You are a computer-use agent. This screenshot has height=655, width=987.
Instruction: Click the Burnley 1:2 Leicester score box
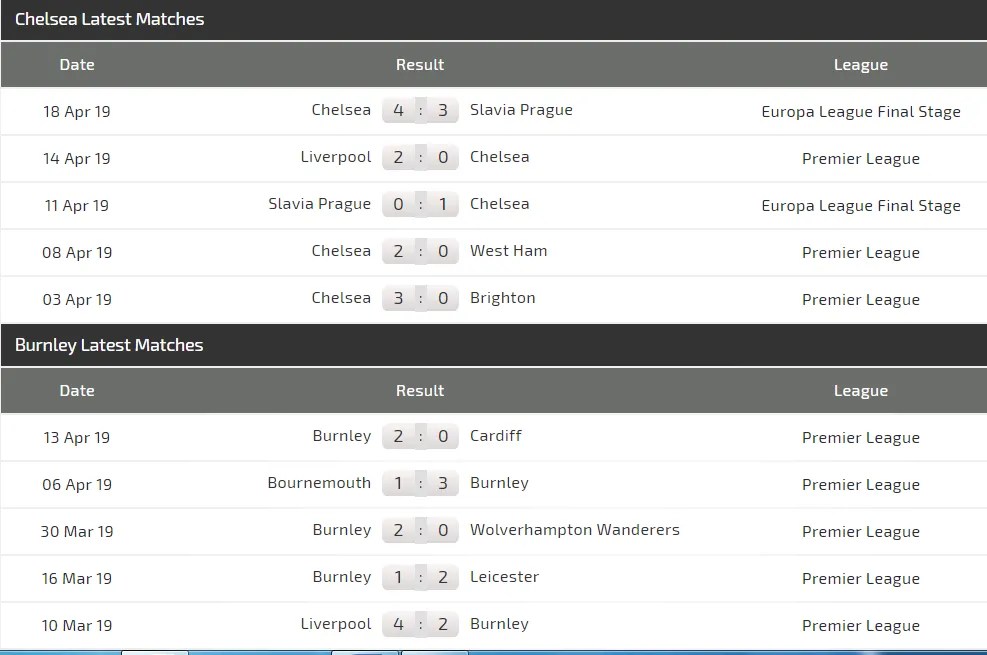(x=420, y=578)
